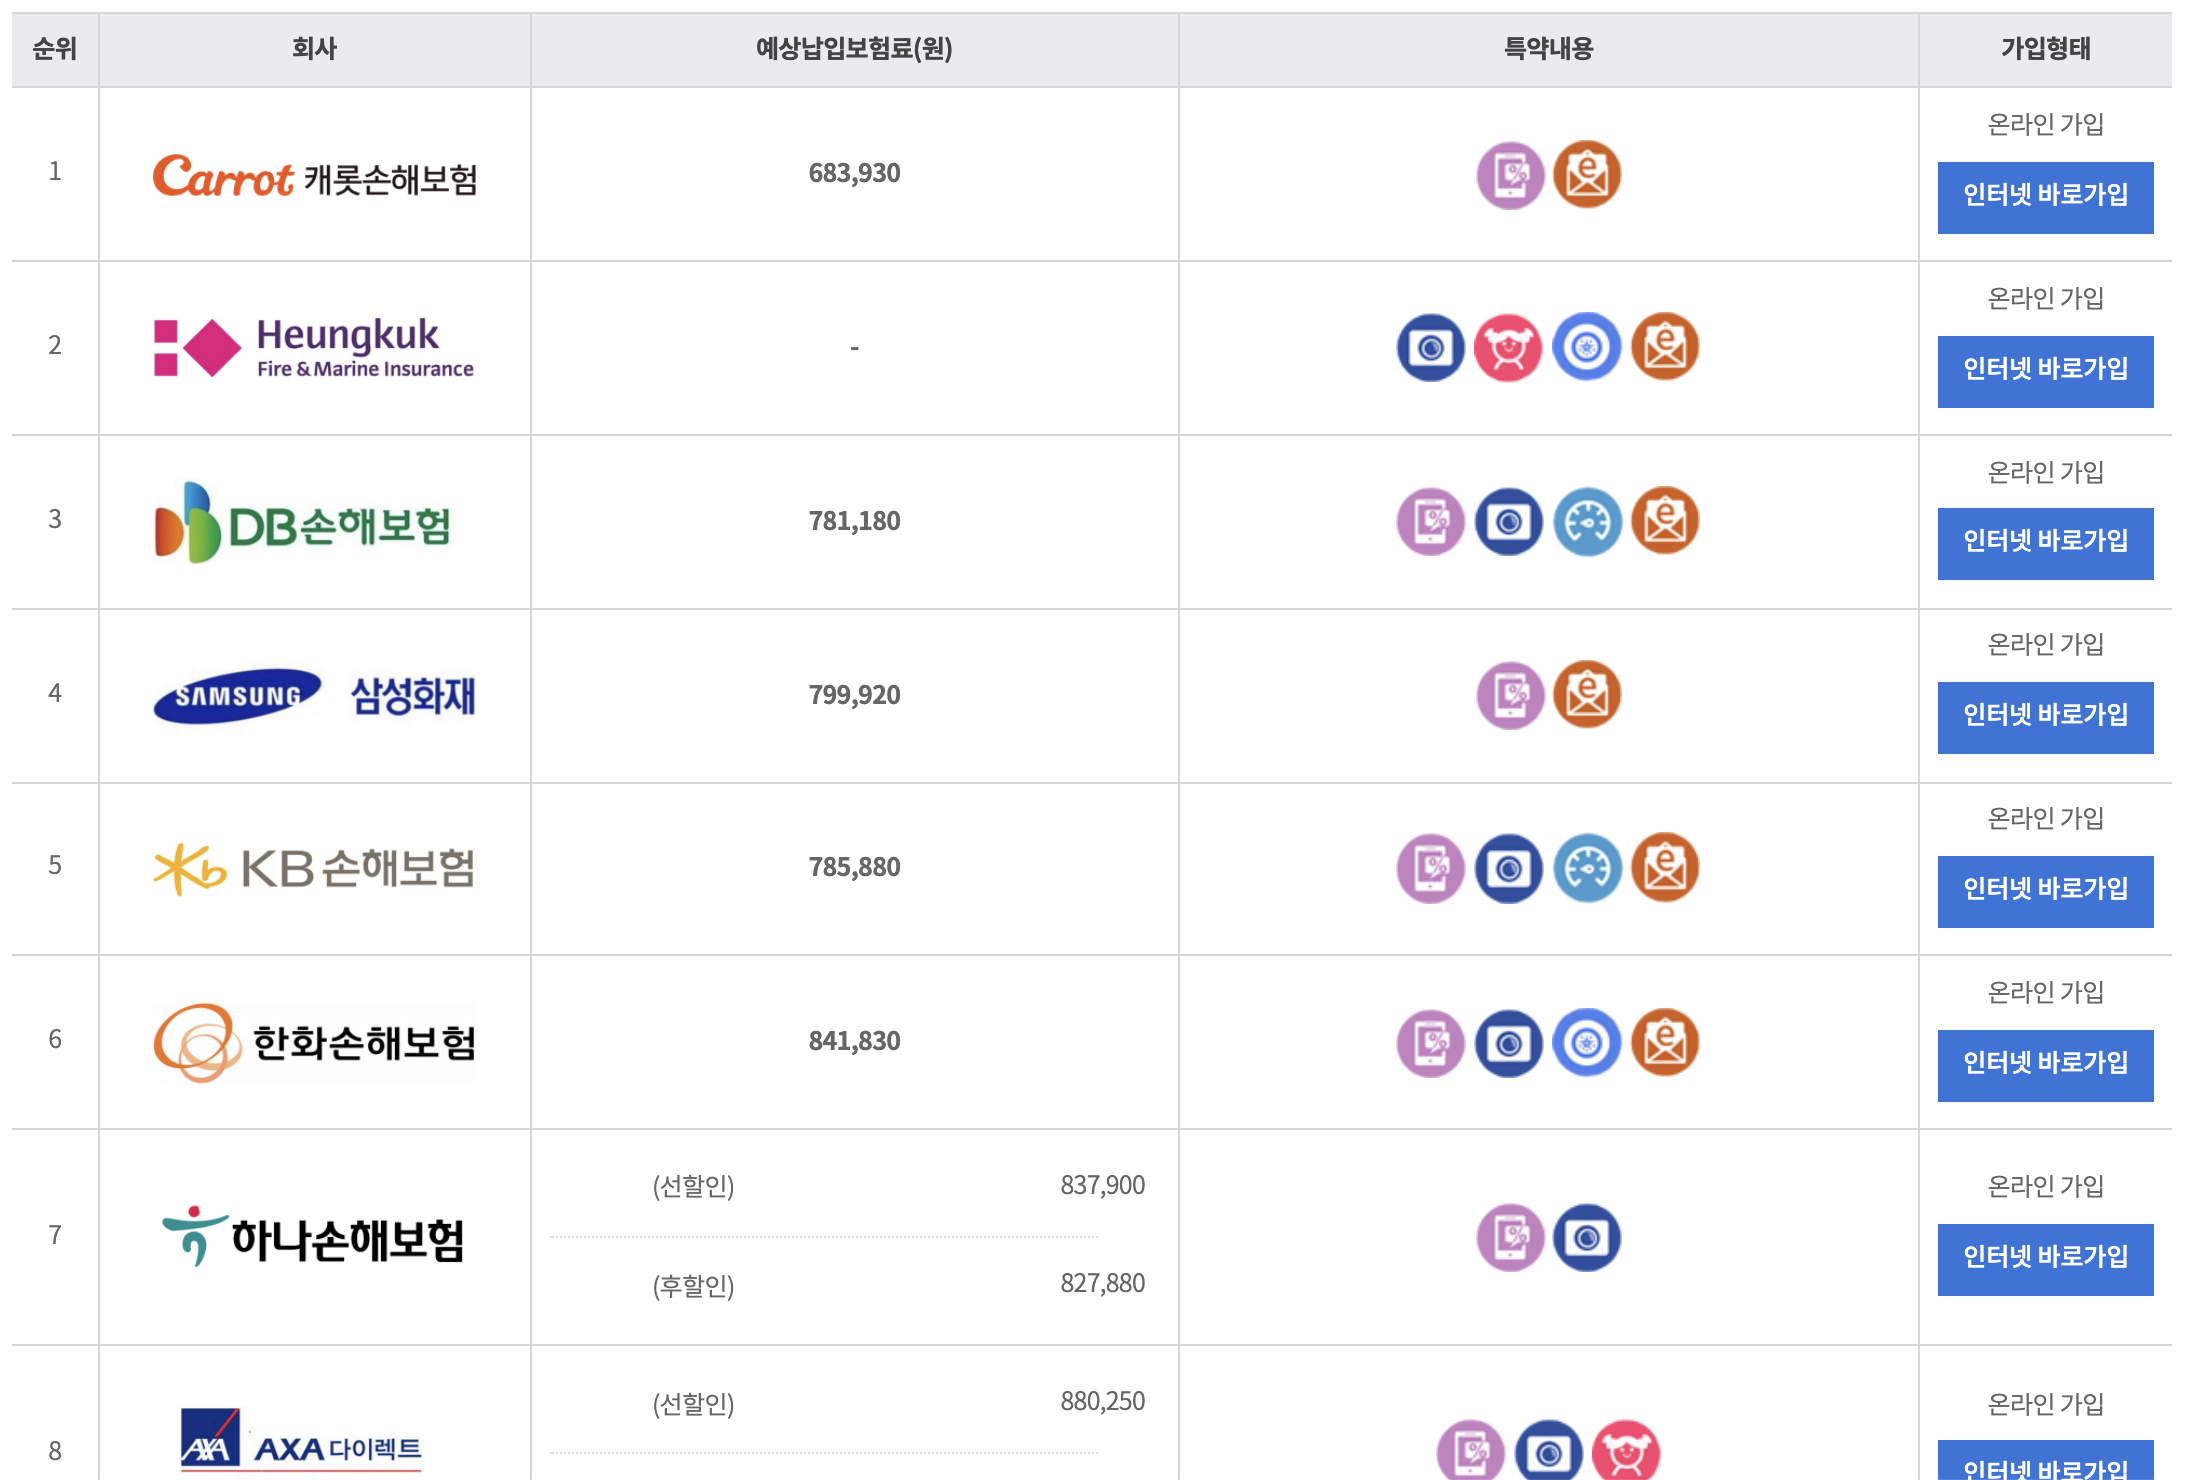Click the 예상납입보험료(원) column header
Screen dimensions: 2188x1480
[854, 49]
